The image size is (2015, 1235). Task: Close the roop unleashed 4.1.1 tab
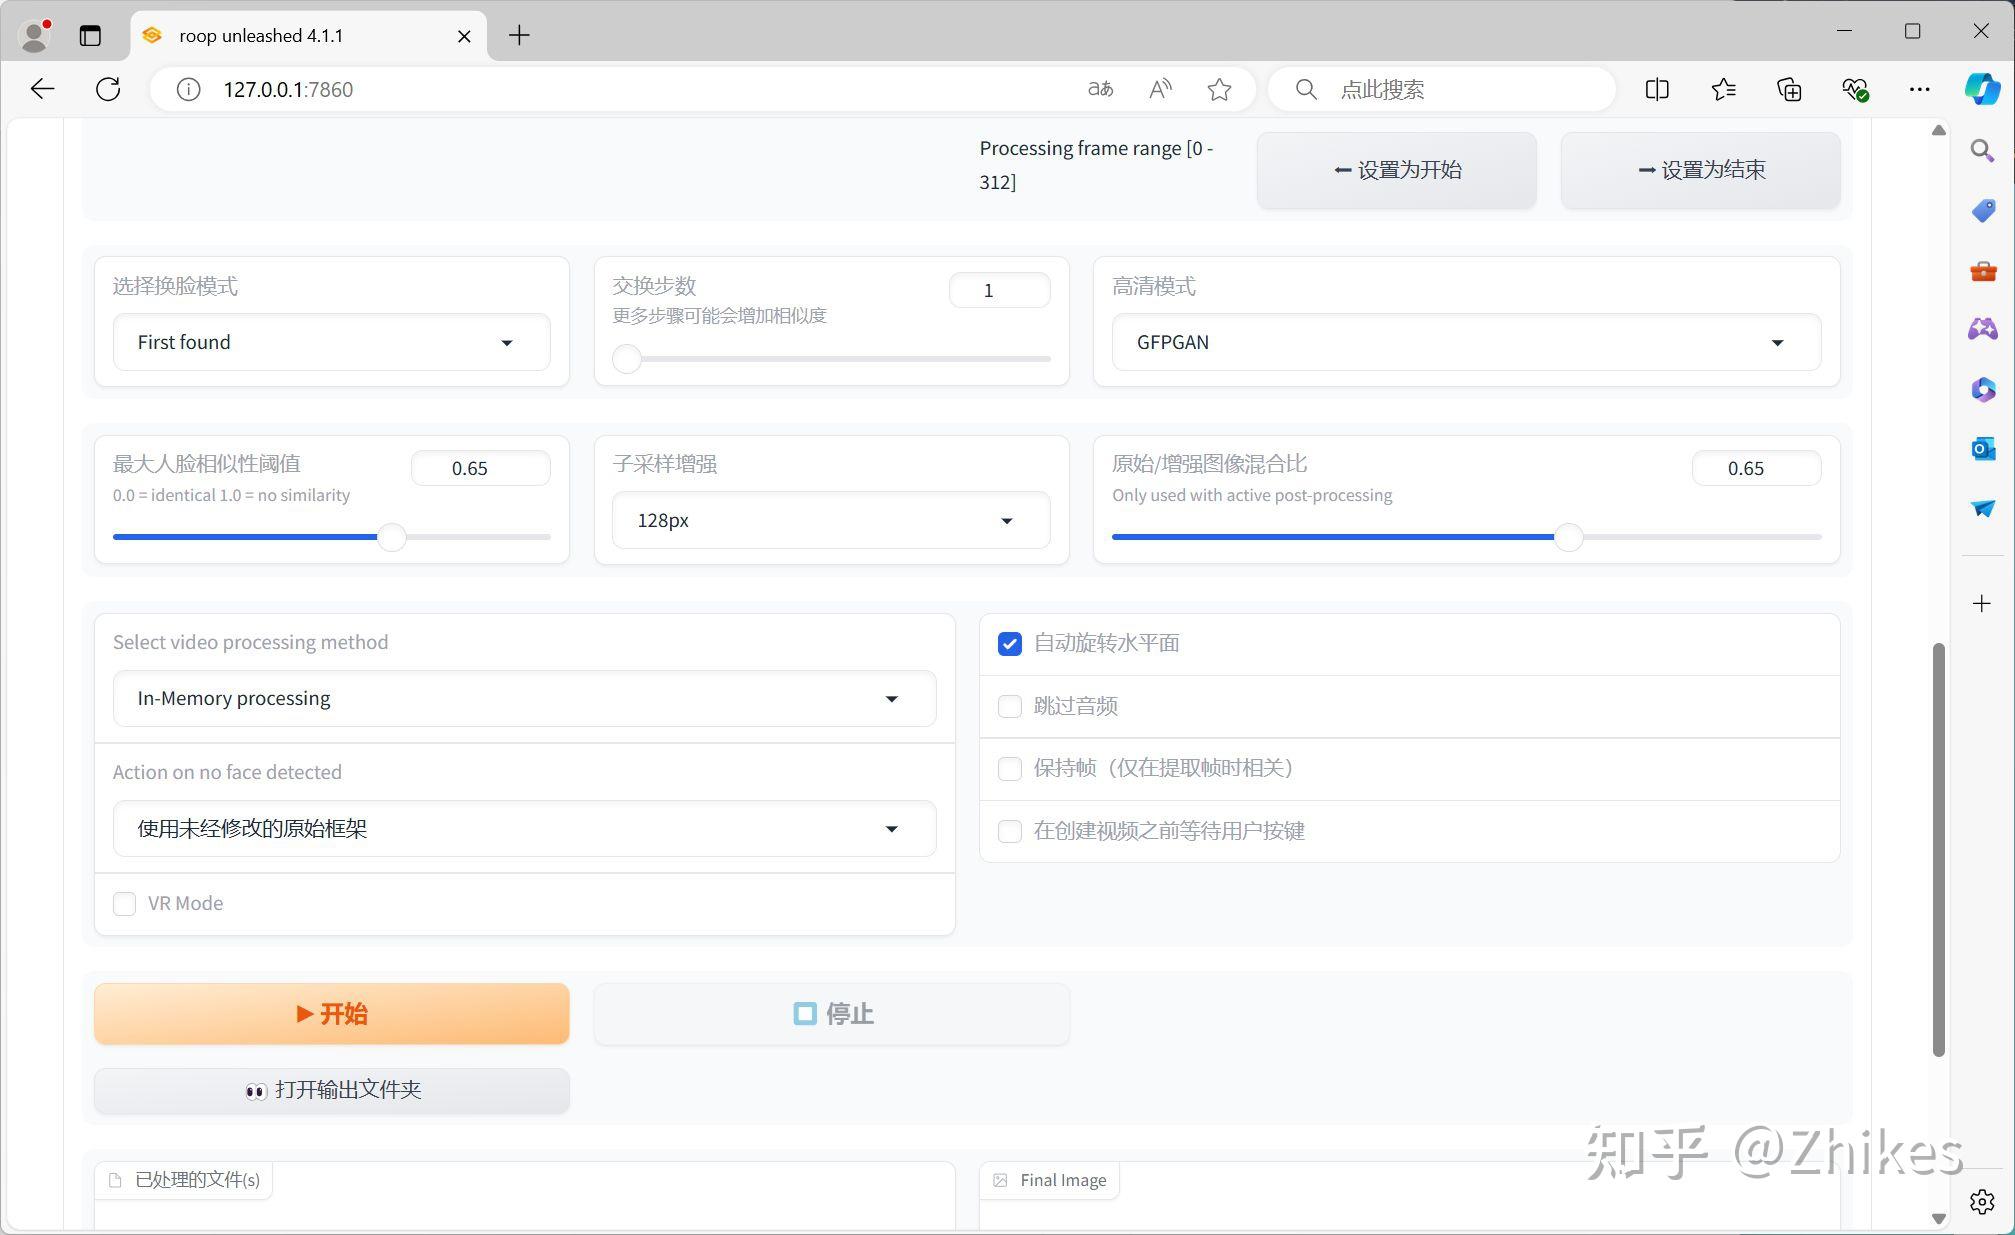464,36
